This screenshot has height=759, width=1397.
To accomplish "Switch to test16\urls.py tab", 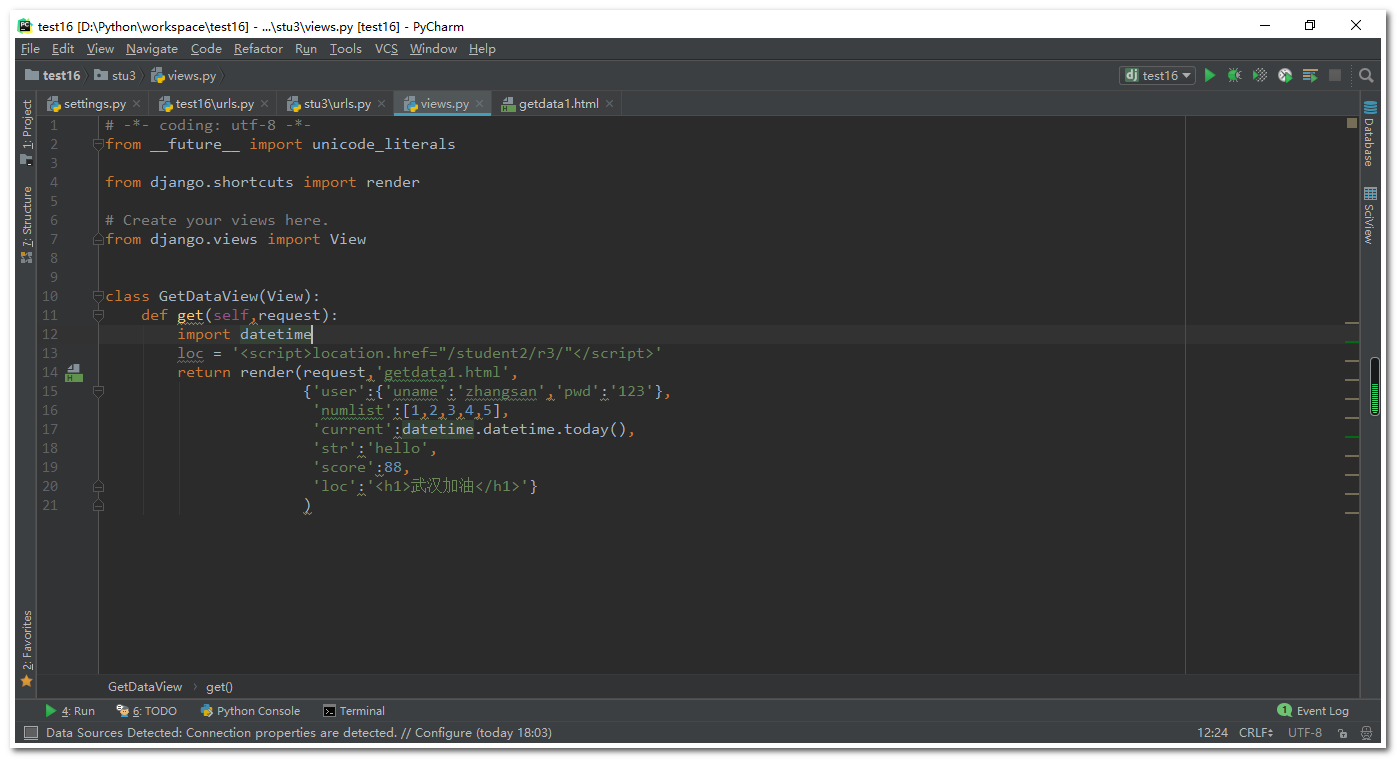I will tap(214, 104).
